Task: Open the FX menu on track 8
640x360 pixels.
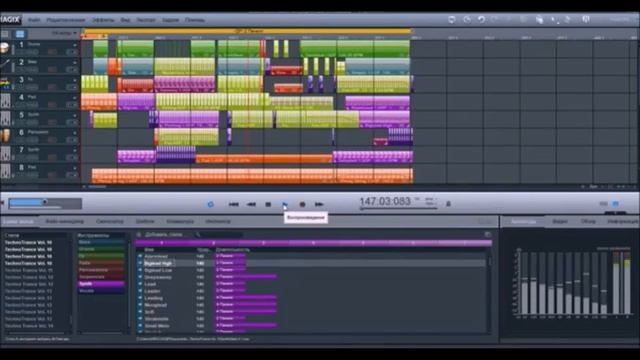Action: [72, 175]
